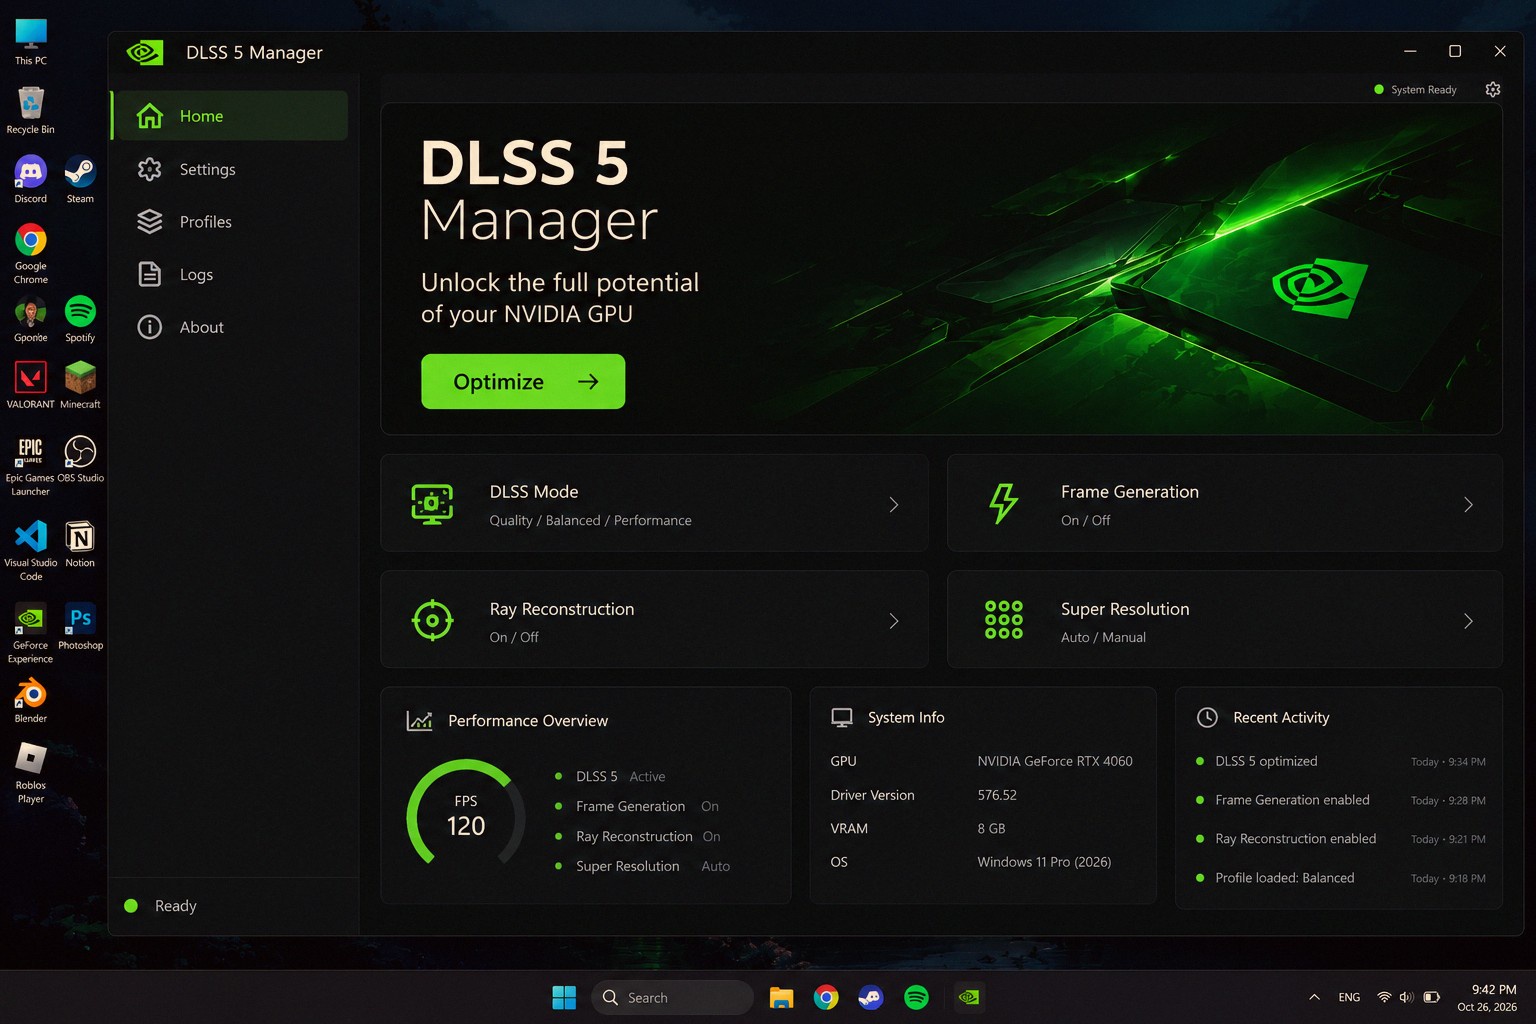Show hidden system tray icons
The width and height of the screenshot is (1536, 1024).
tap(1314, 997)
